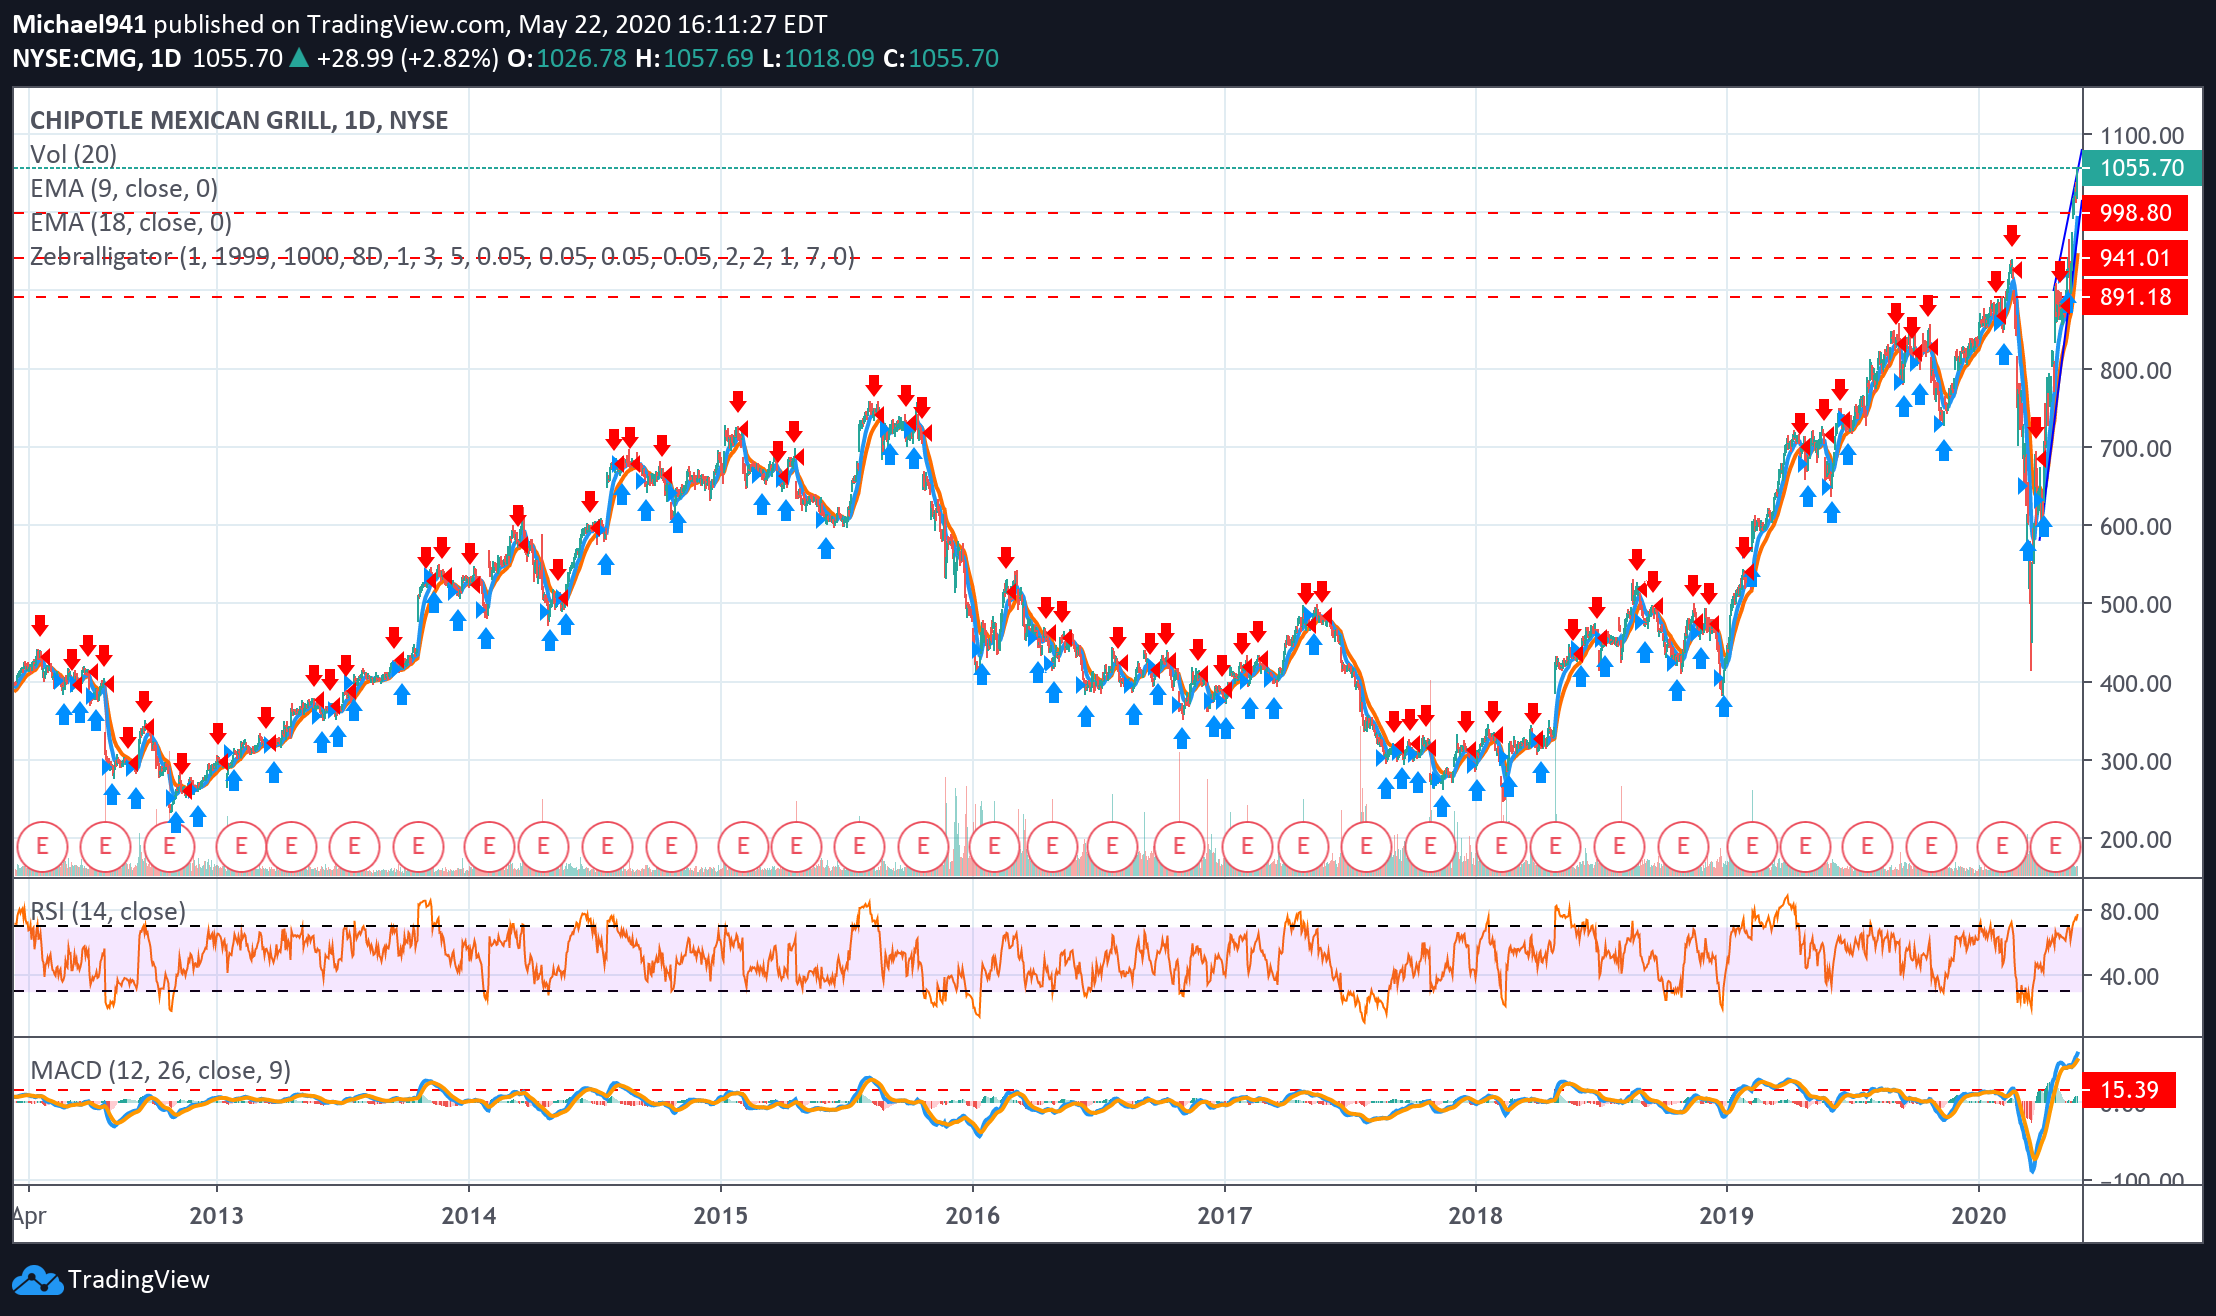Click the red 941.01 price line label
The width and height of the screenshot is (2216, 1316).
[x=2136, y=258]
